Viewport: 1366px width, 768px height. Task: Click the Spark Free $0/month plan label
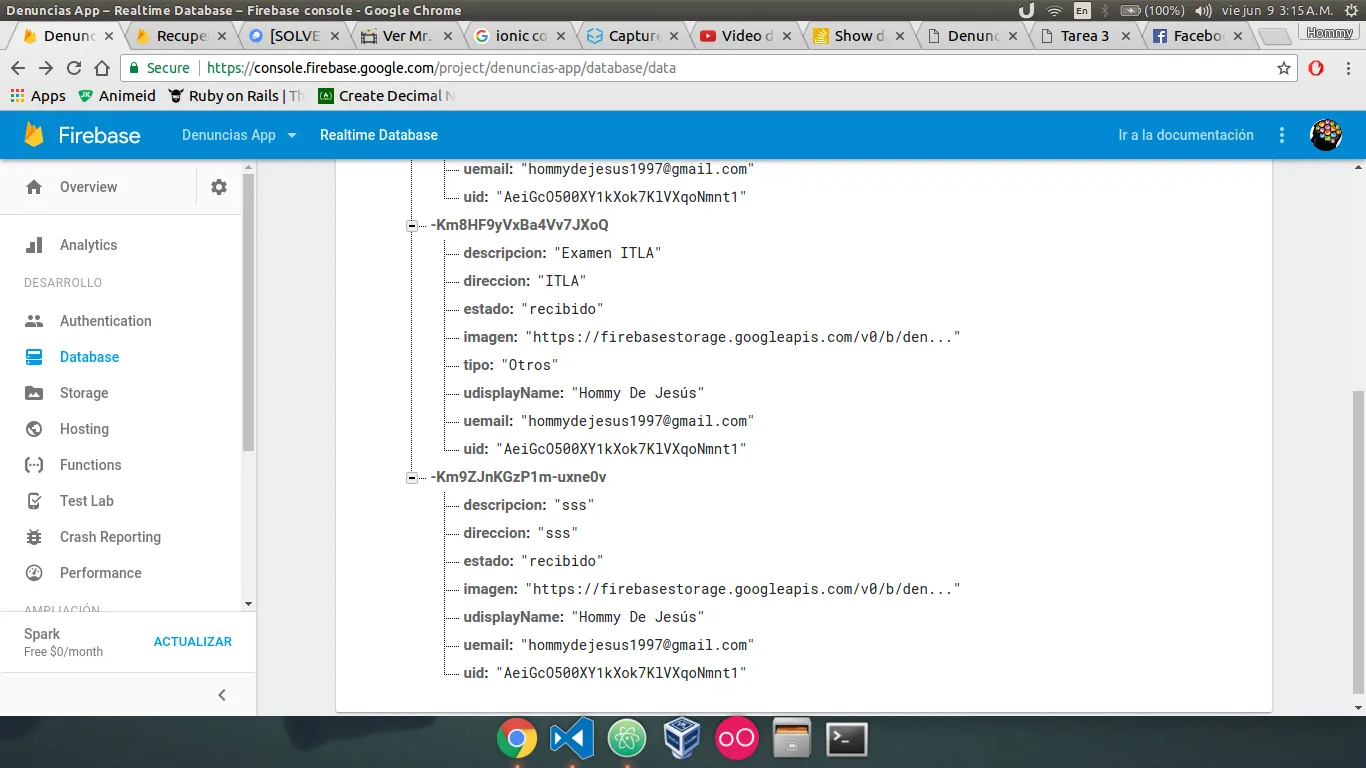[63, 642]
